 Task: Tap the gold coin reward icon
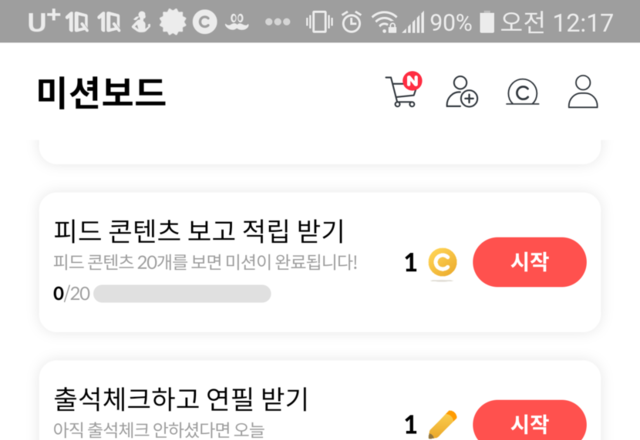point(442,262)
